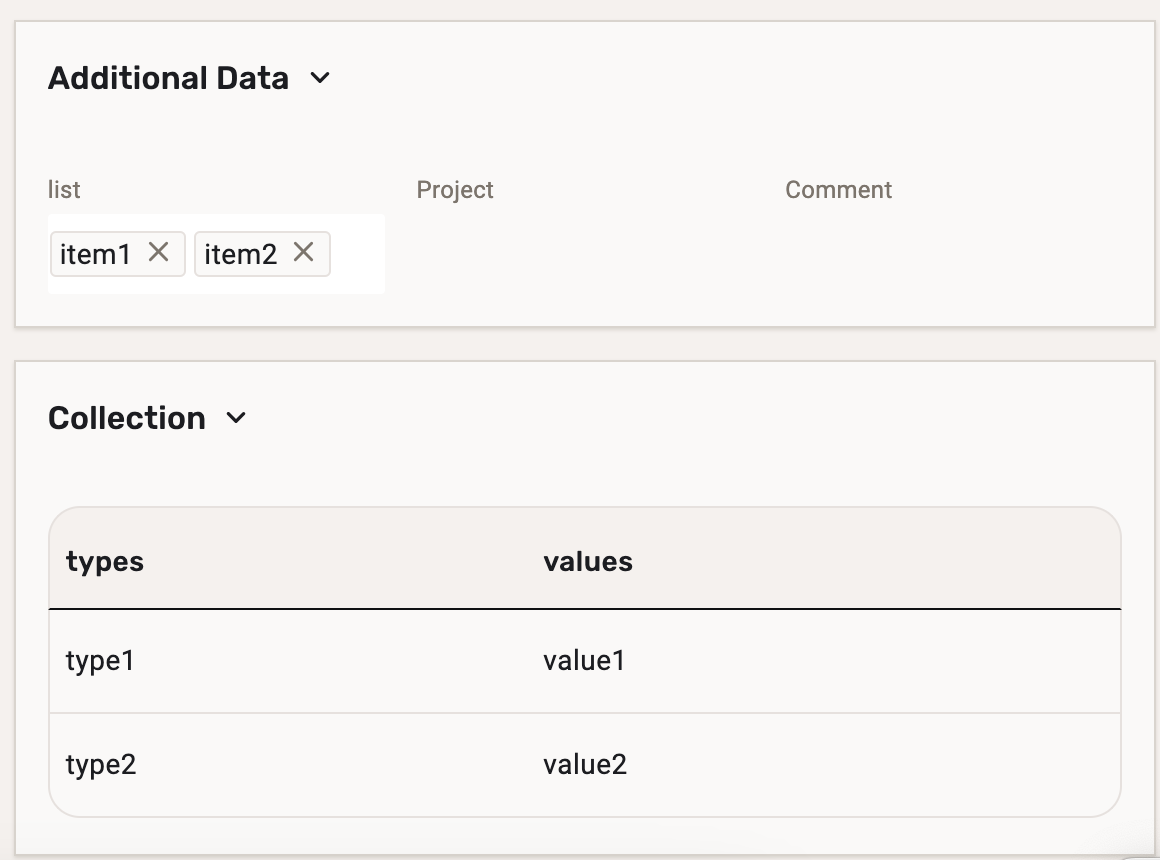Select the value2 table cell
This screenshot has height=860, width=1160.
pyautogui.click(x=585, y=765)
